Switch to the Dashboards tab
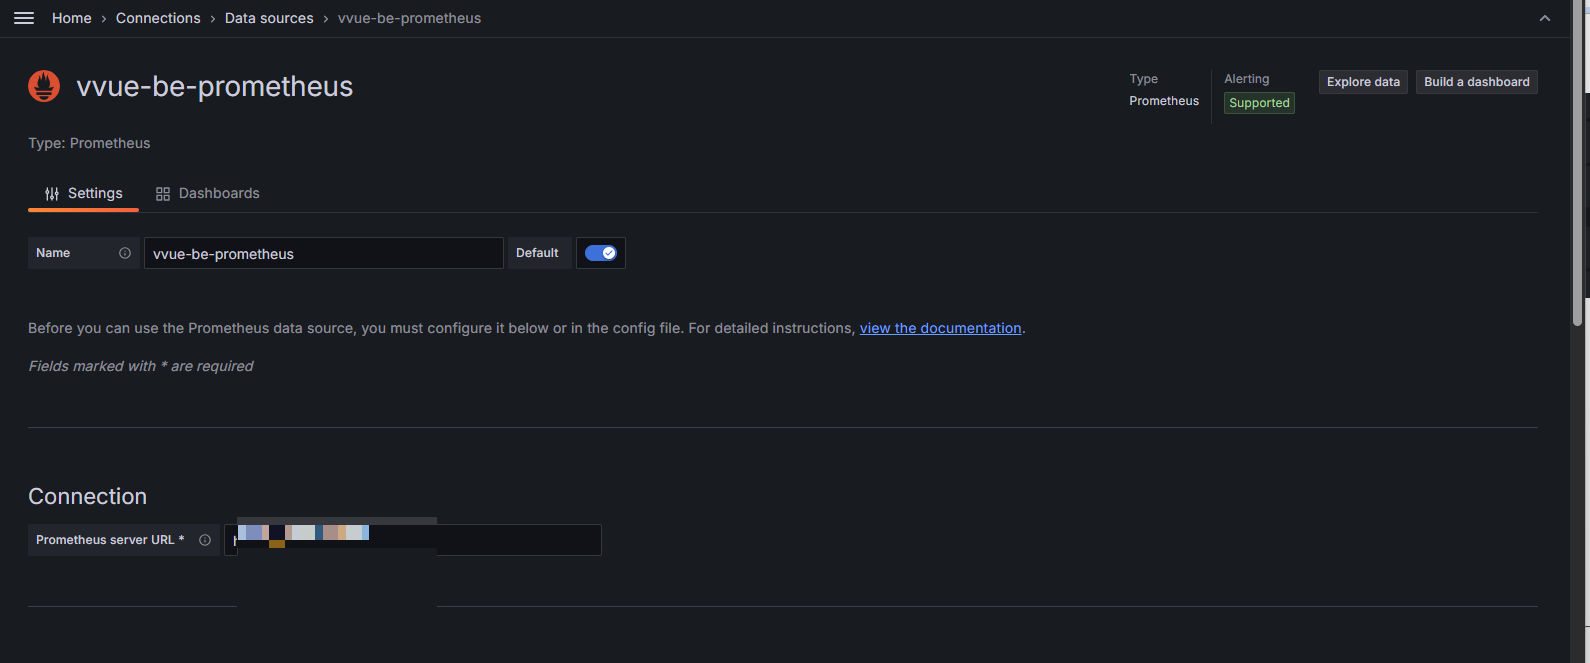 tap(208, 193)
